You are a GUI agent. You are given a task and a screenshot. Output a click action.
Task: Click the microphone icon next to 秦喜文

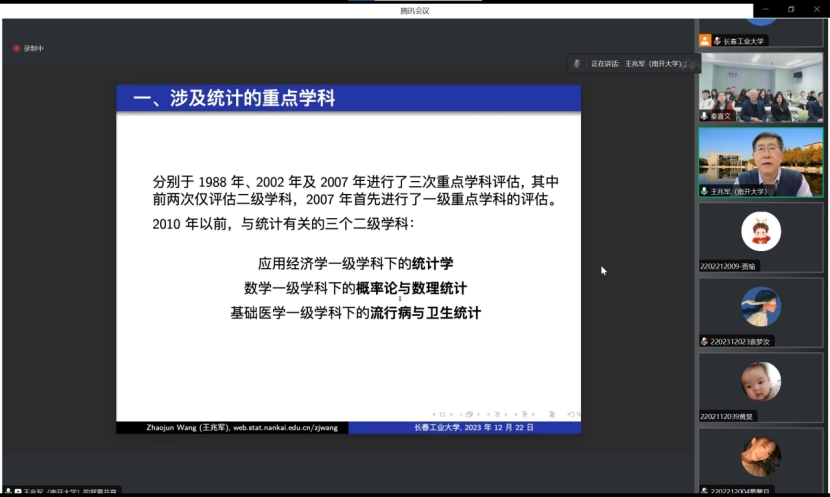[705, 116]
